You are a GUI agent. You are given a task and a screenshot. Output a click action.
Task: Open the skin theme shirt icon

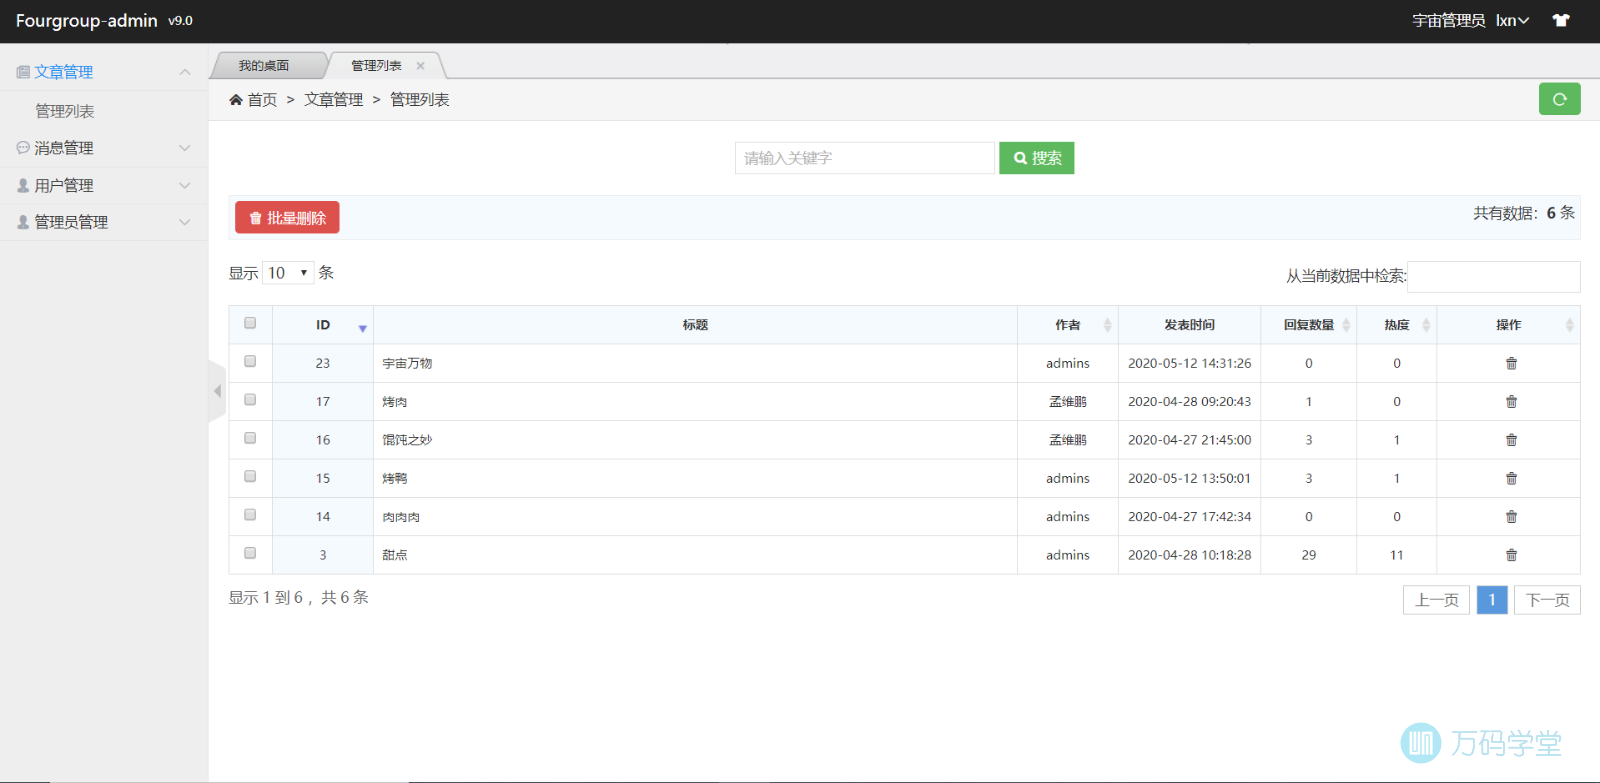pyautogui.click(x=1561, y=20)
